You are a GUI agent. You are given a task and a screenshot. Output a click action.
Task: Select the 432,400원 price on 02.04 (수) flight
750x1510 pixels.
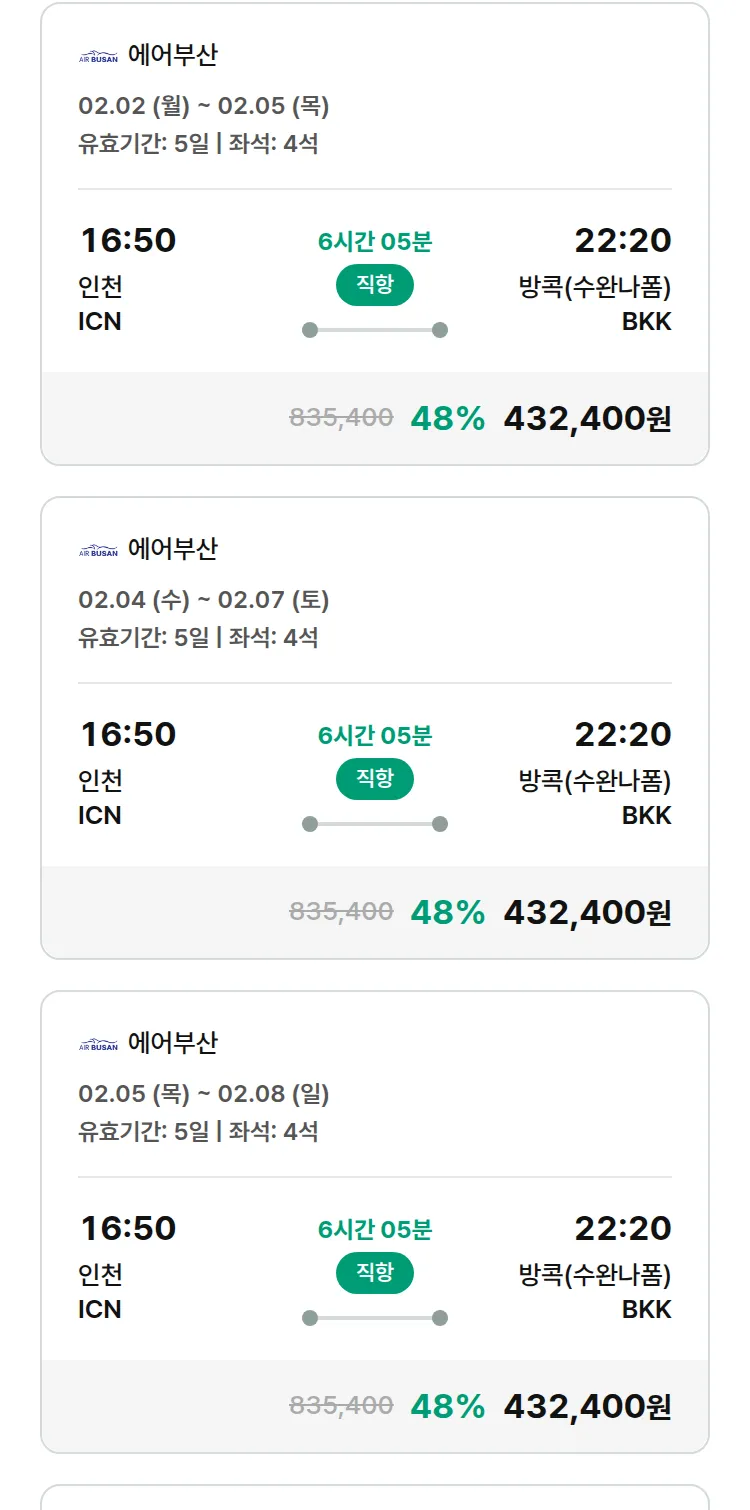[x=587, y=912]
